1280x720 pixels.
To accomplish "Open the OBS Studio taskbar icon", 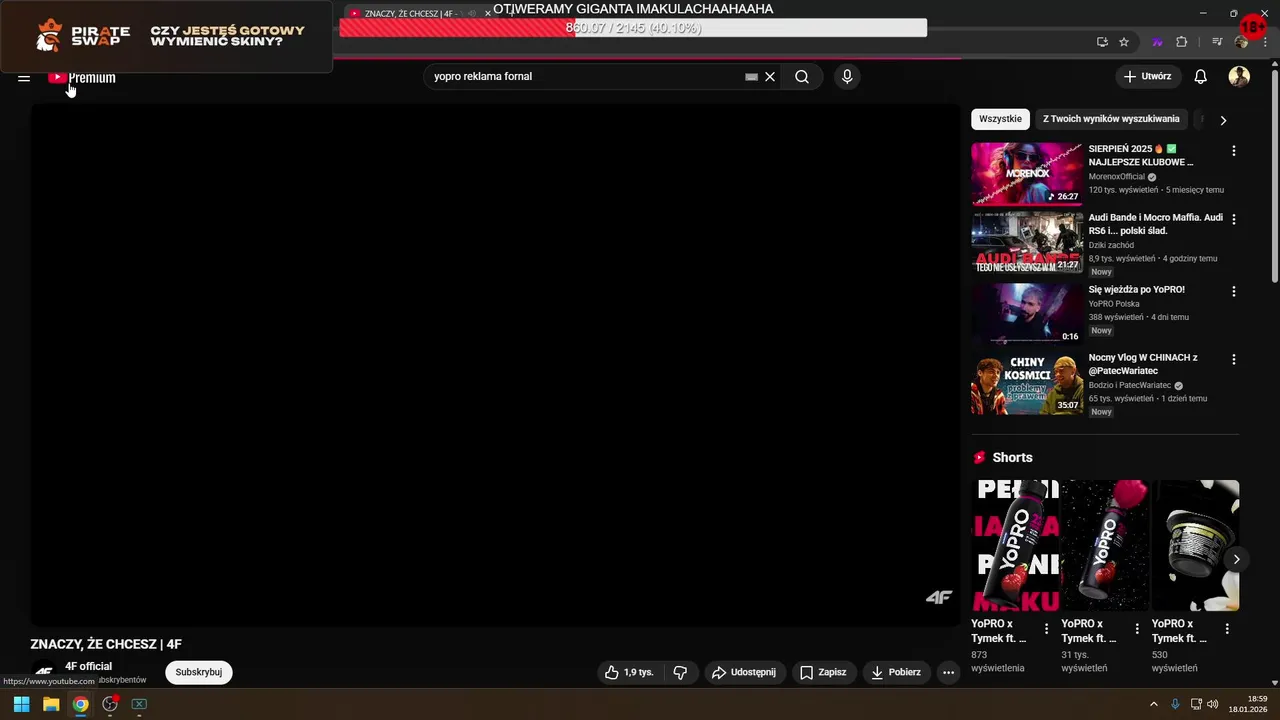I will point(110,704).
